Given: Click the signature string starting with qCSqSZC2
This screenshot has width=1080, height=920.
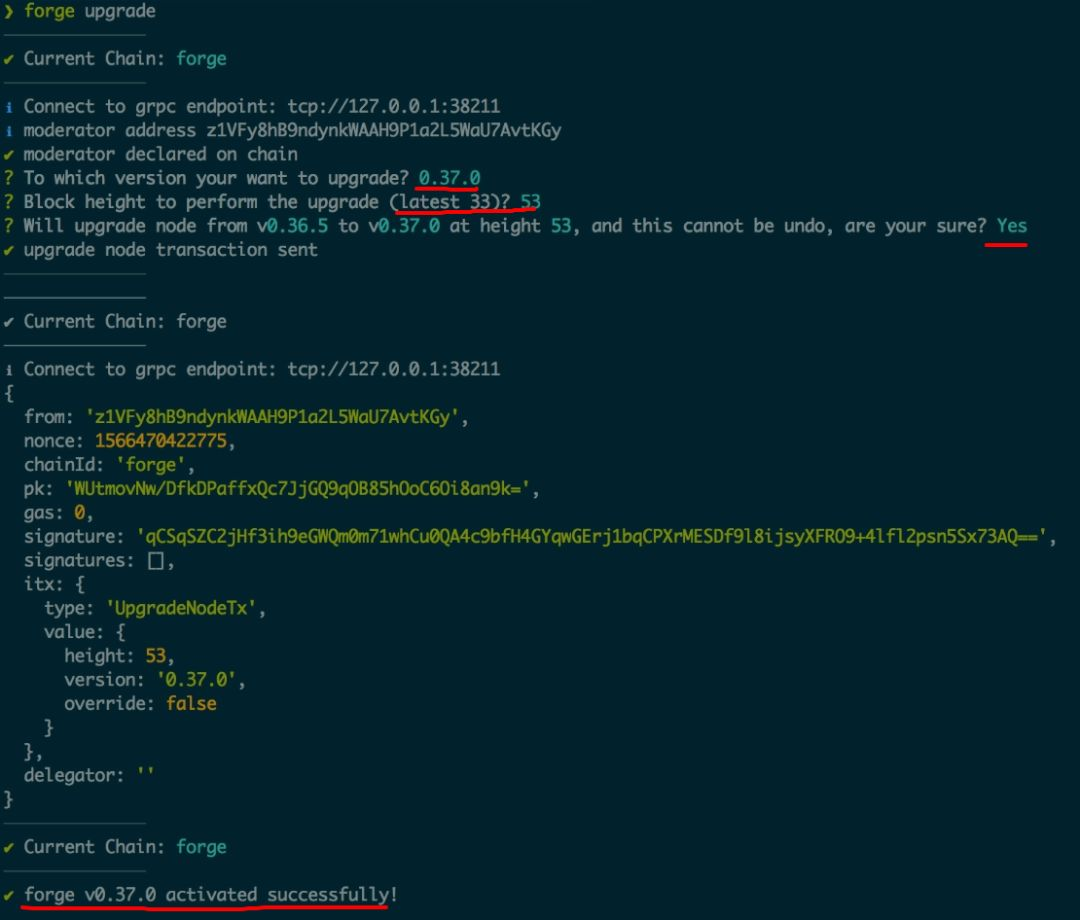Looking at the screenshot, I should 595,536.
